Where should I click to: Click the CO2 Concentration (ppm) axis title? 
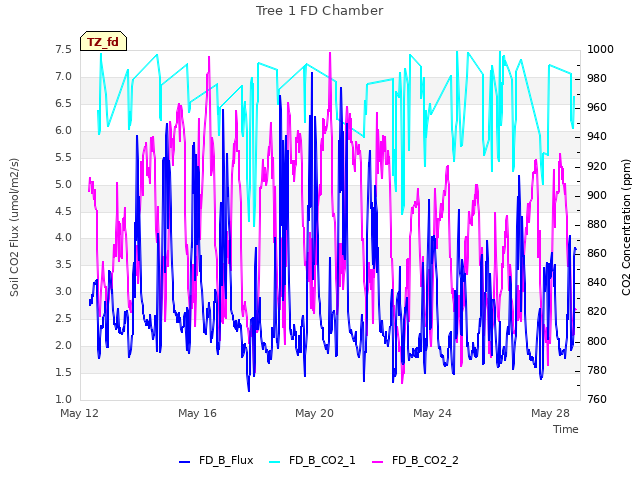[x=626, y=227]
